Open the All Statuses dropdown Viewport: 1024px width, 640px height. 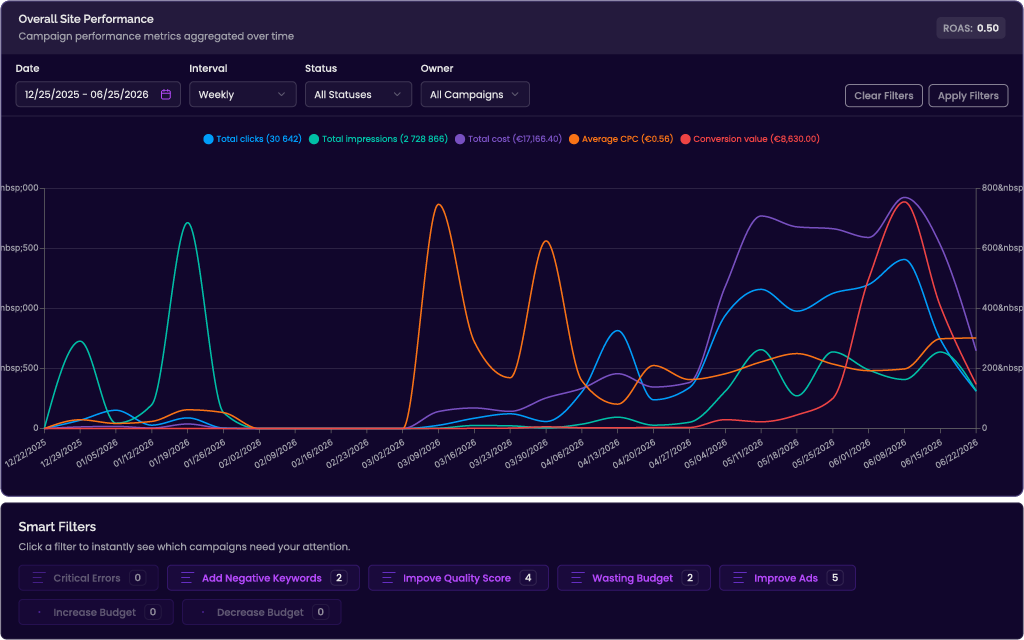pyautogui.click(x=359, y=94)
